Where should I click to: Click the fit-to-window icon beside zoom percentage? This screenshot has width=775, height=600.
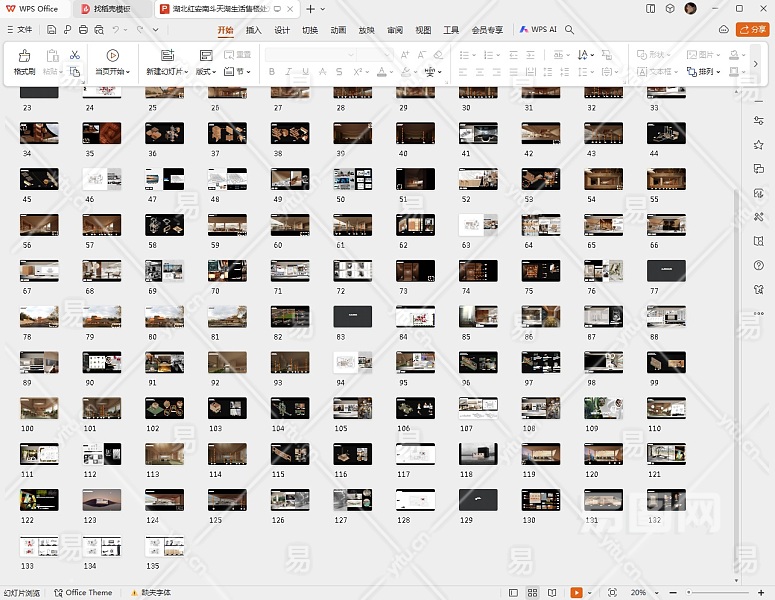(x=612, y=593)
